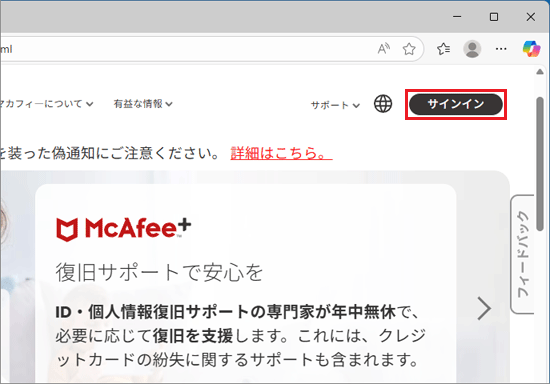Click the globe language selector icon
550x384 pixels.
383,104
